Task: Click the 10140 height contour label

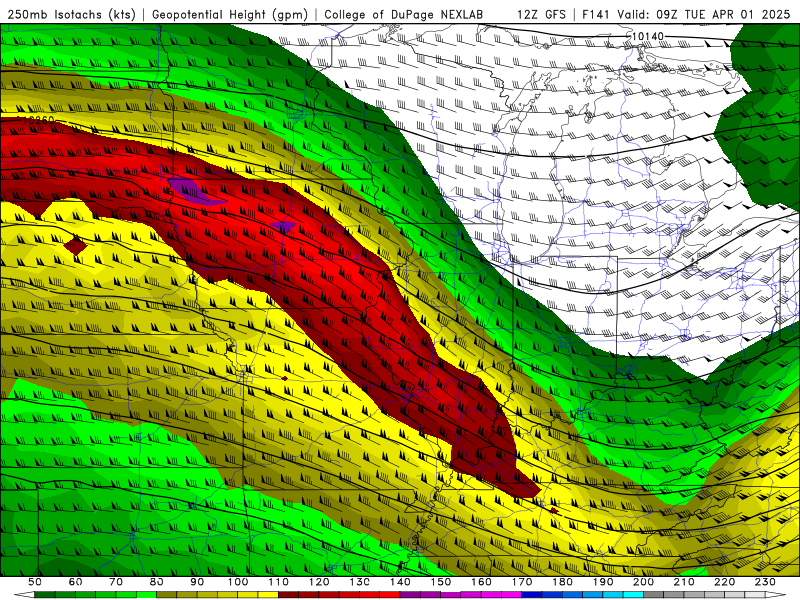Action: click(x=648, y=36)
